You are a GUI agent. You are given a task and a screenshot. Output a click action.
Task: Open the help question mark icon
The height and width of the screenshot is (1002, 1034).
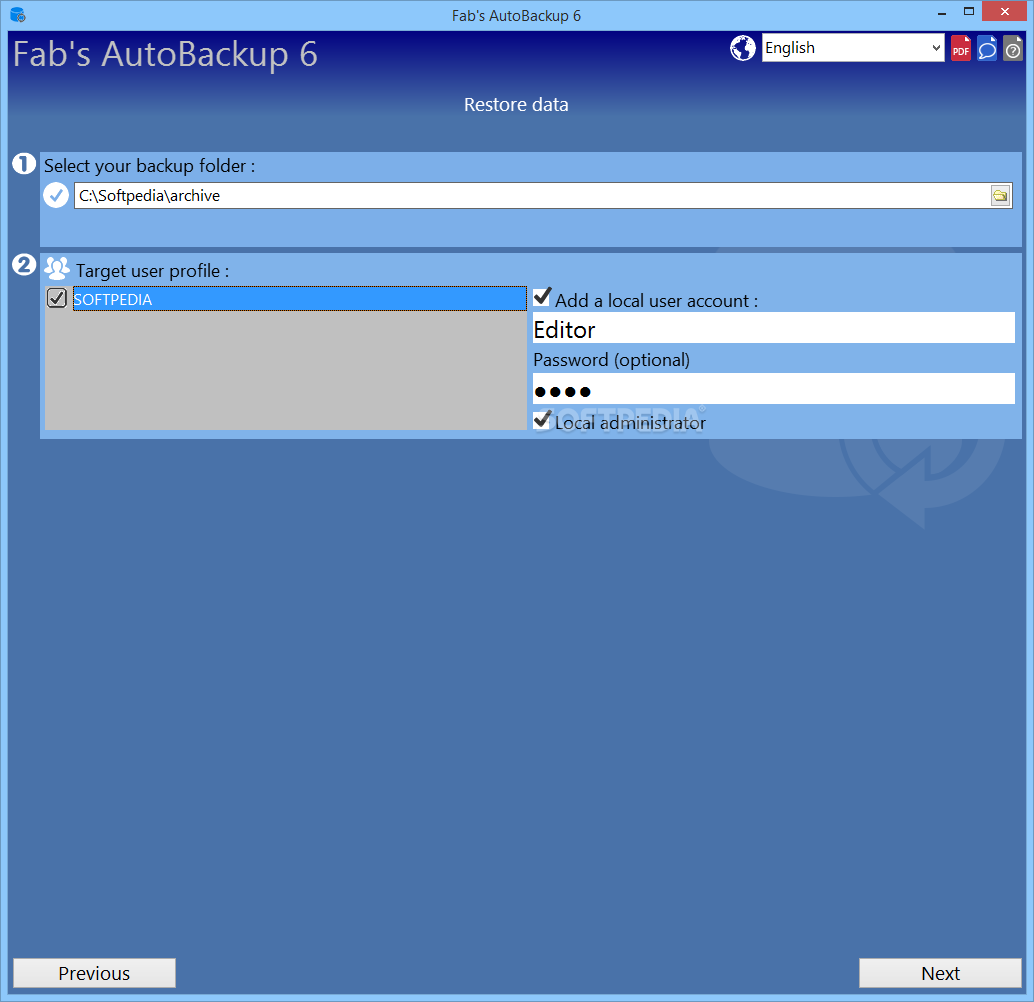click(x=1012, y=48)
